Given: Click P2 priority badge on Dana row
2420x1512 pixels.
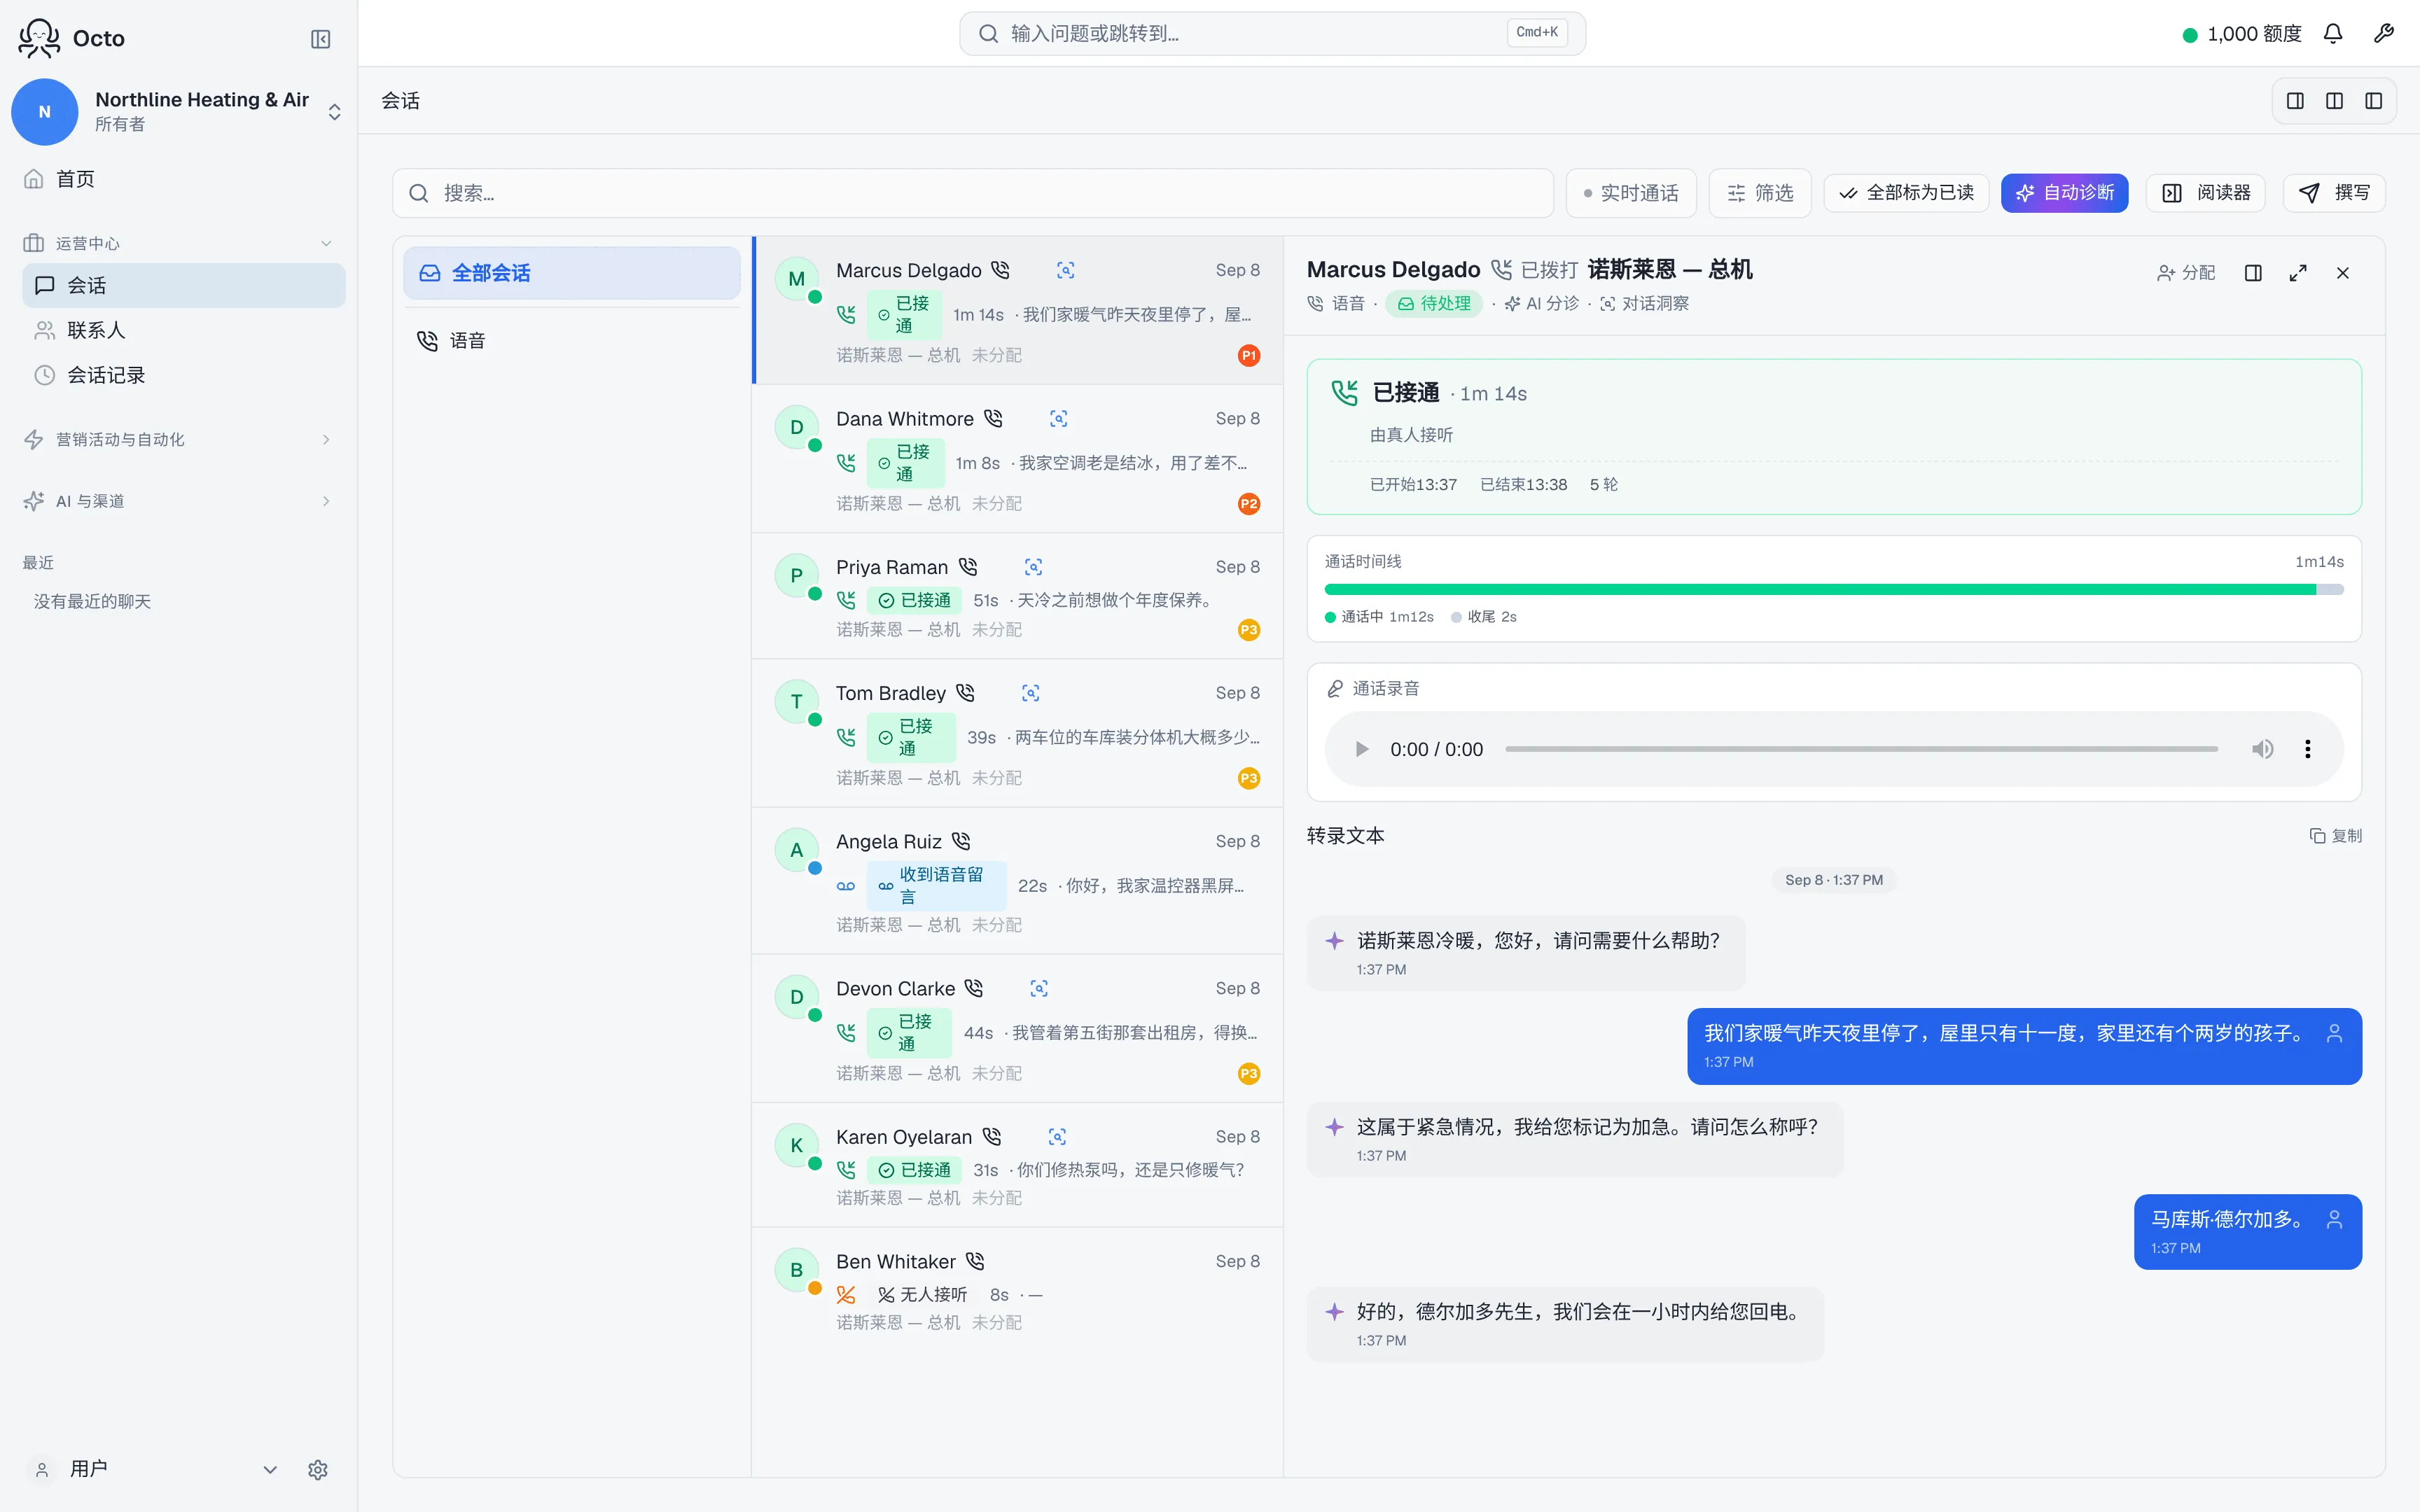Looking at the screenshot, I should (1249, 504).
